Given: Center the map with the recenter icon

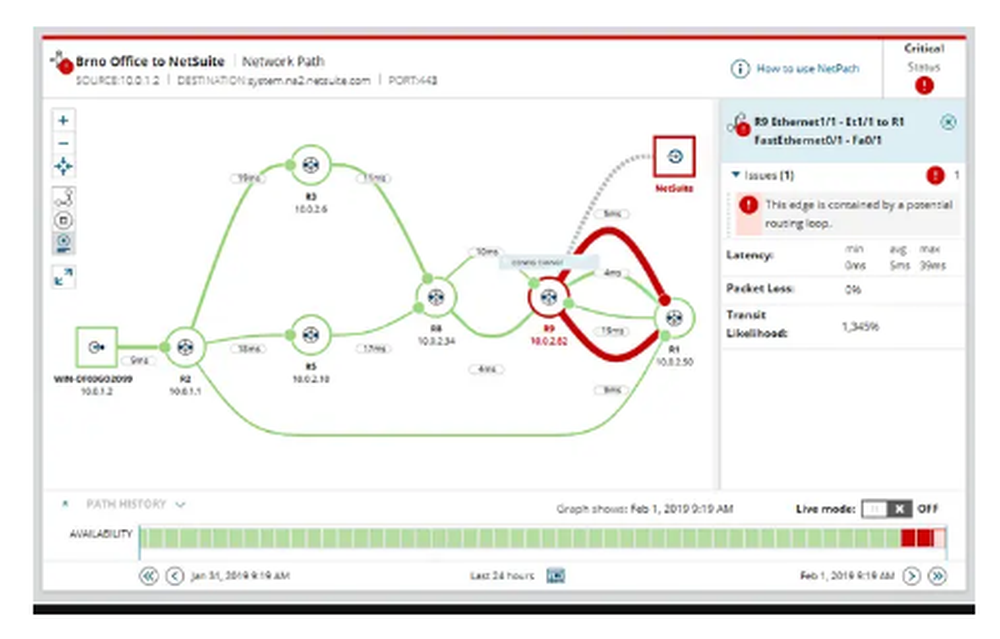Looking at the screenshot, I should pos(63,166).
